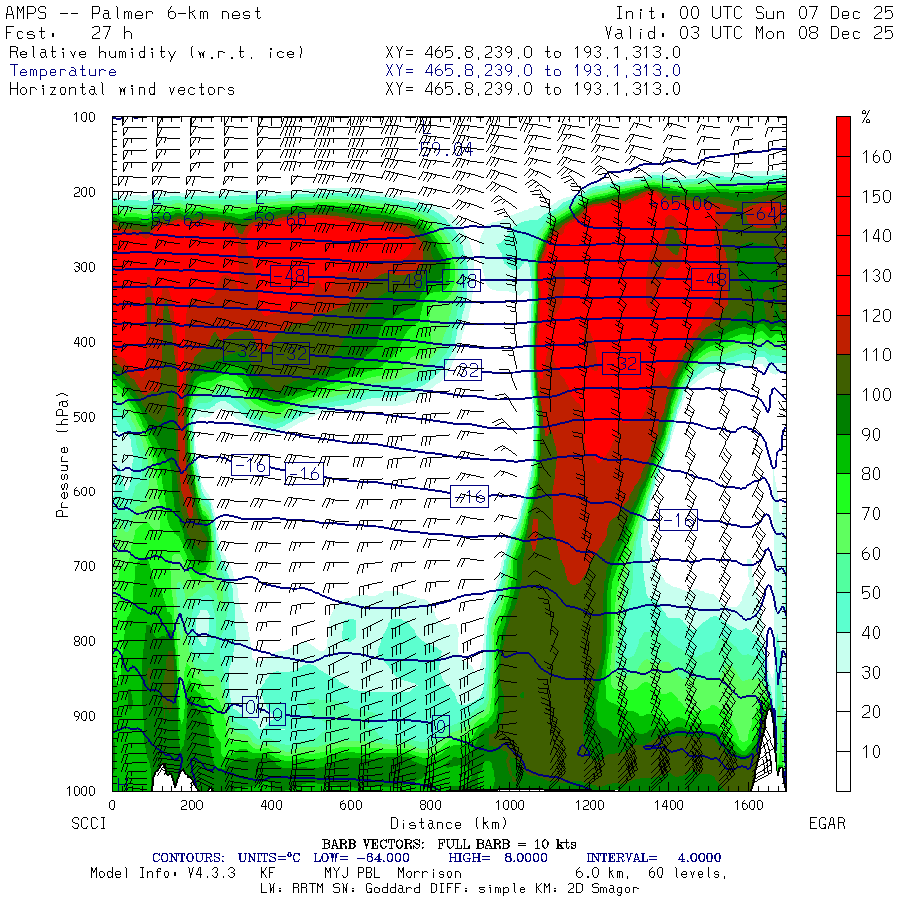The width and height of the screenshot is (900, 900).
Task: Click the 160 label on the colorbar
Action: pos(876,157)
